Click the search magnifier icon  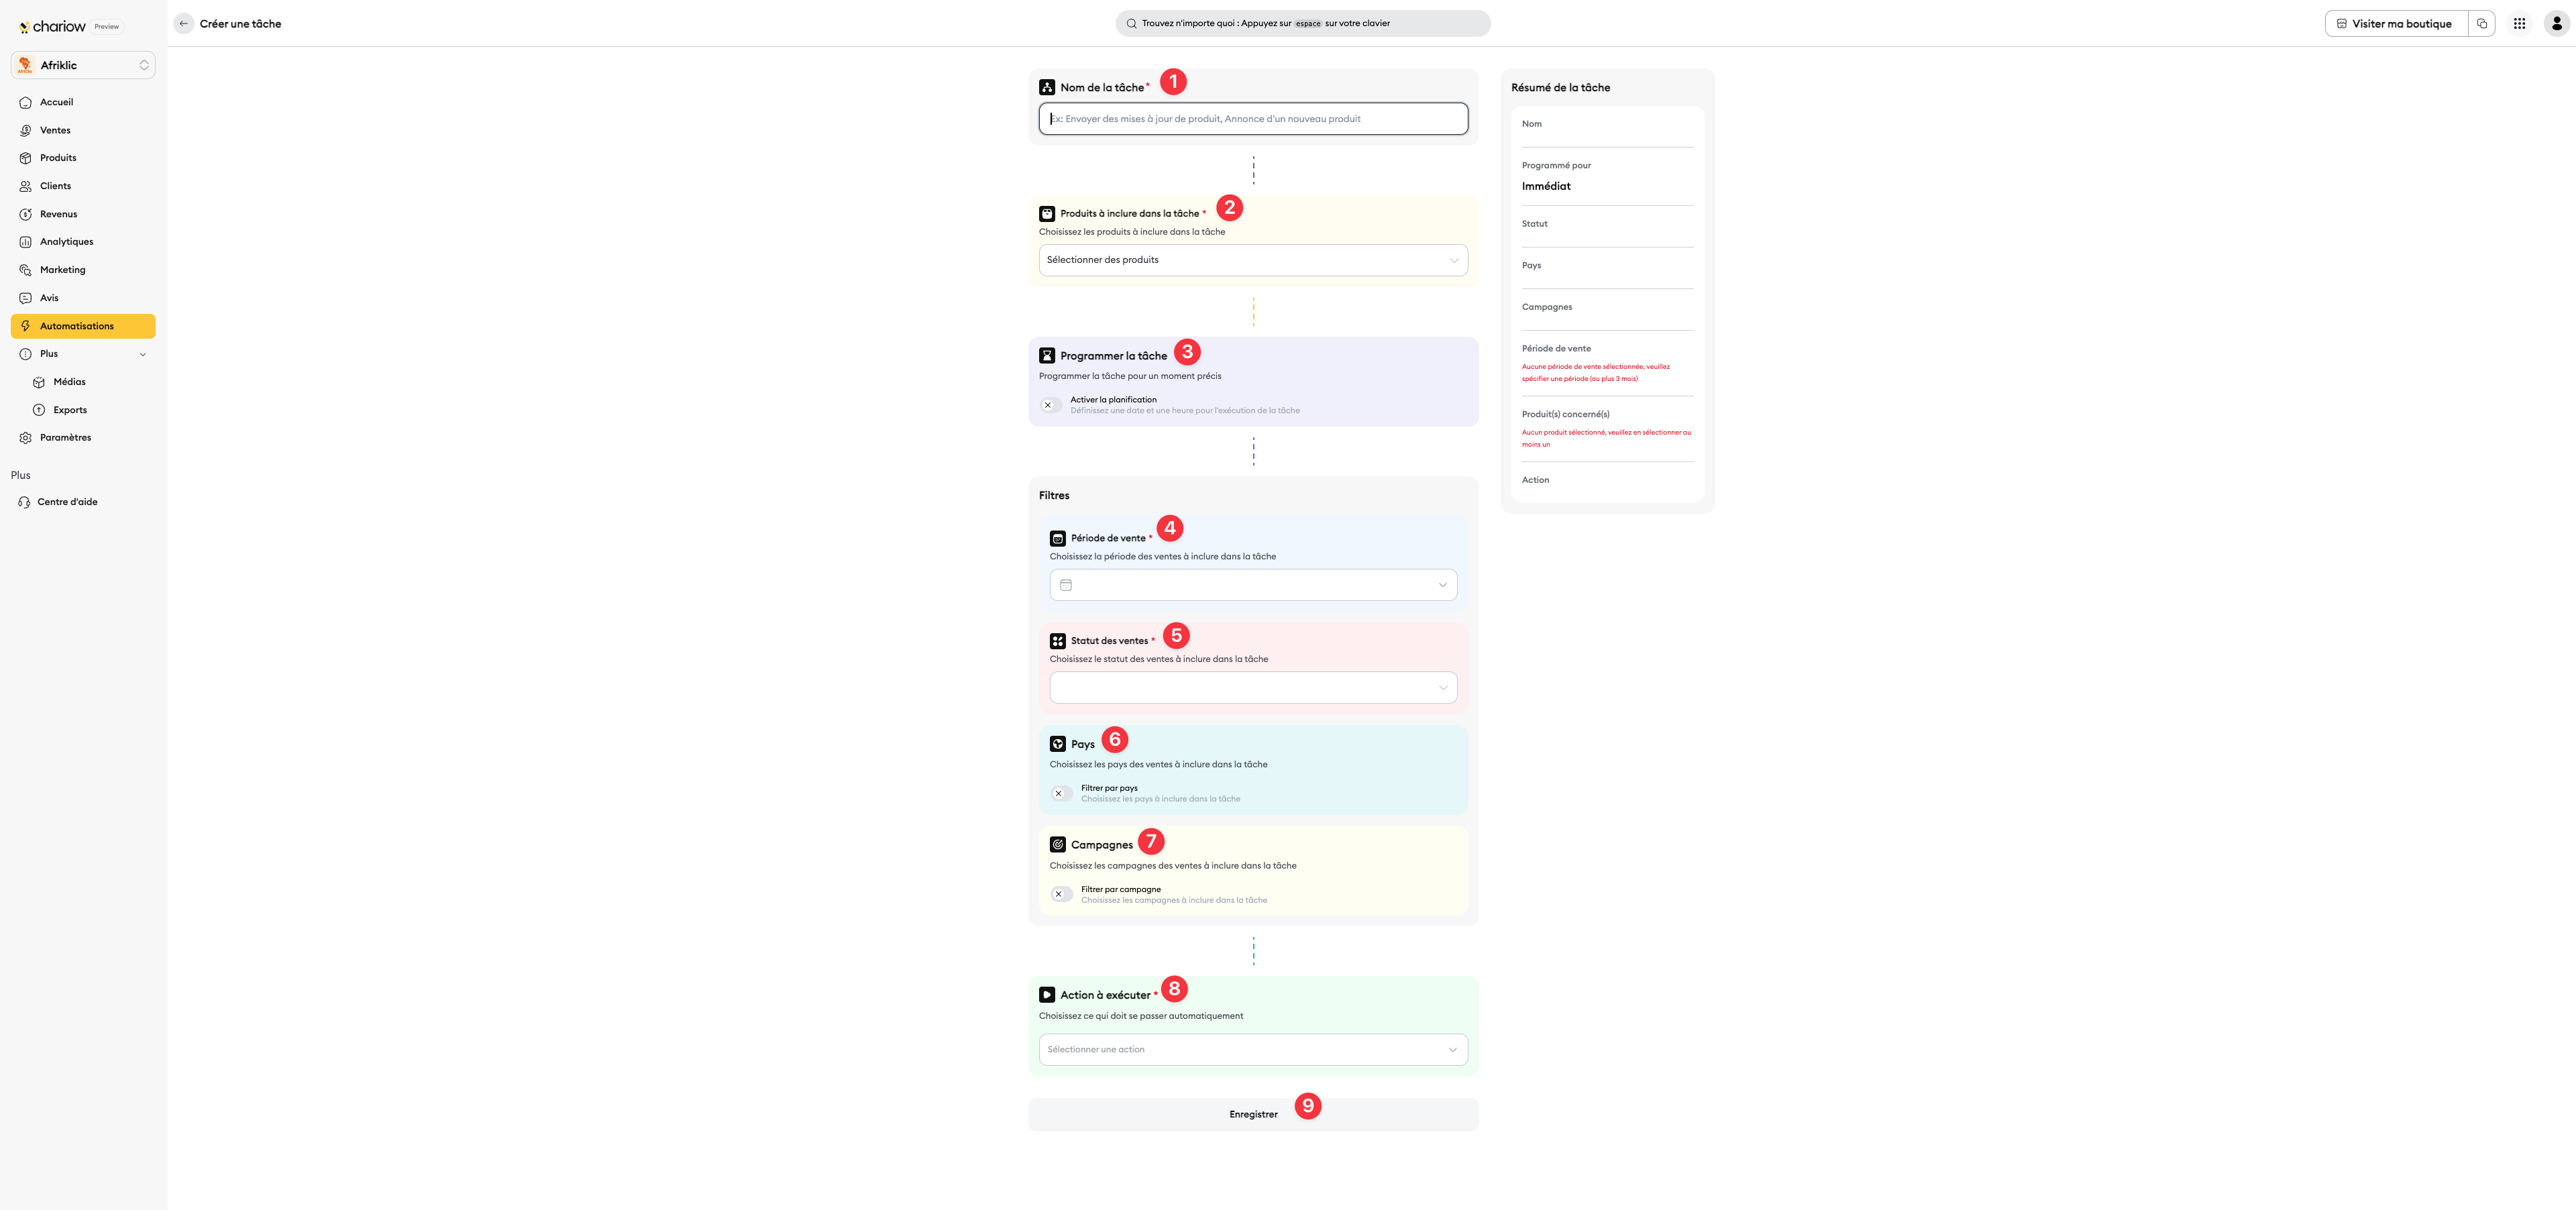pos(1131,24)
